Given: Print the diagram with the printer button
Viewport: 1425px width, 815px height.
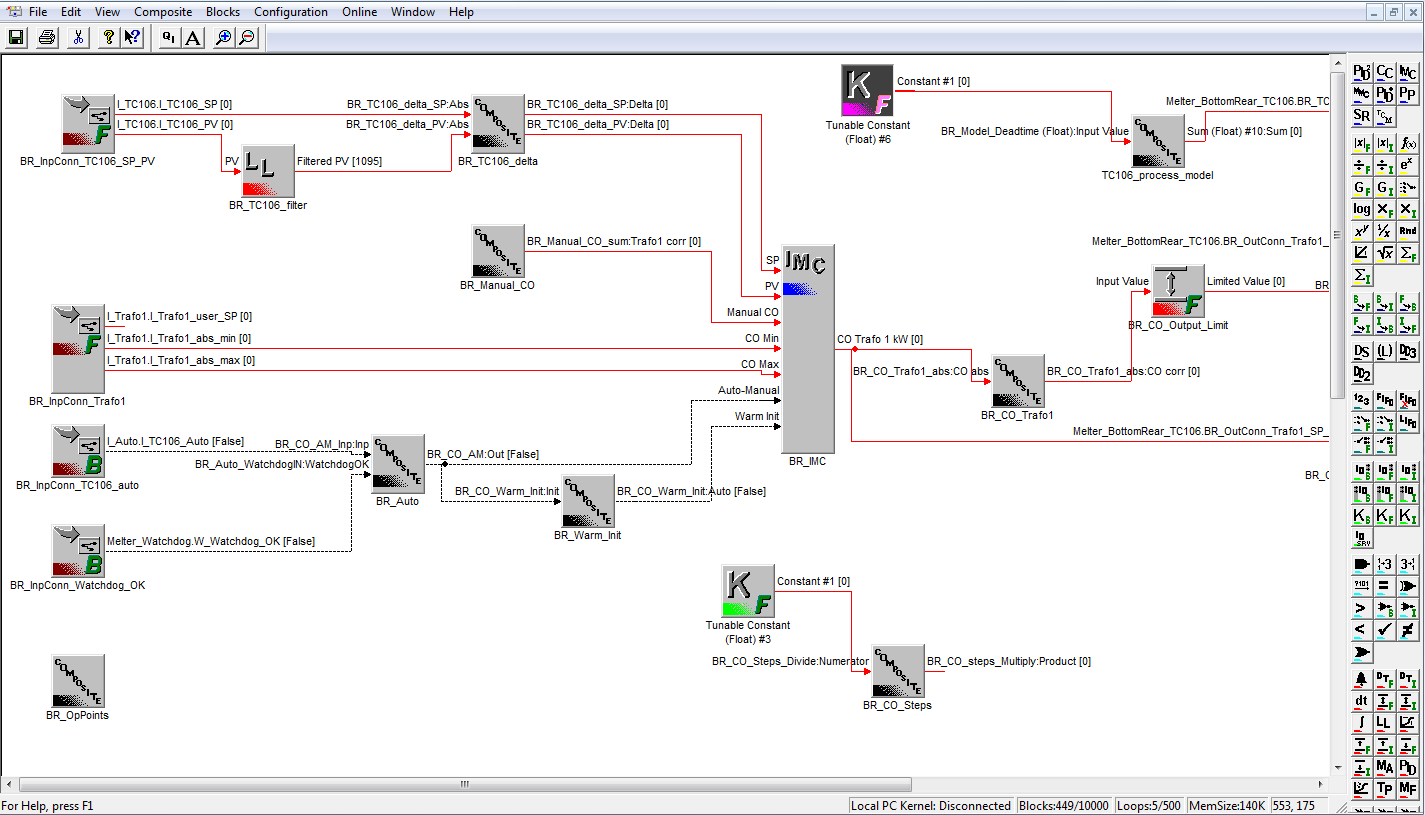Looking at the screenshot, I should (x=45, y=37).
